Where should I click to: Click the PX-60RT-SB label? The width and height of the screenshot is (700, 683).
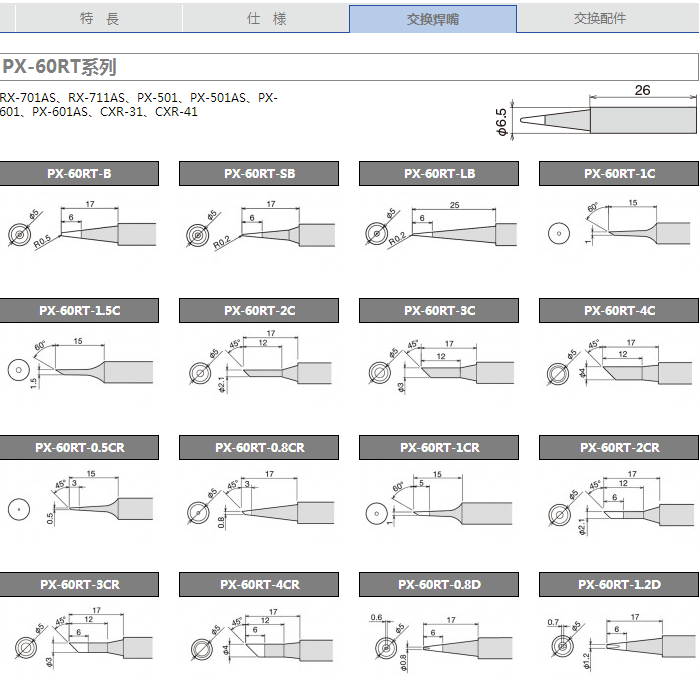pyautogui.click(x=259, y=174)
